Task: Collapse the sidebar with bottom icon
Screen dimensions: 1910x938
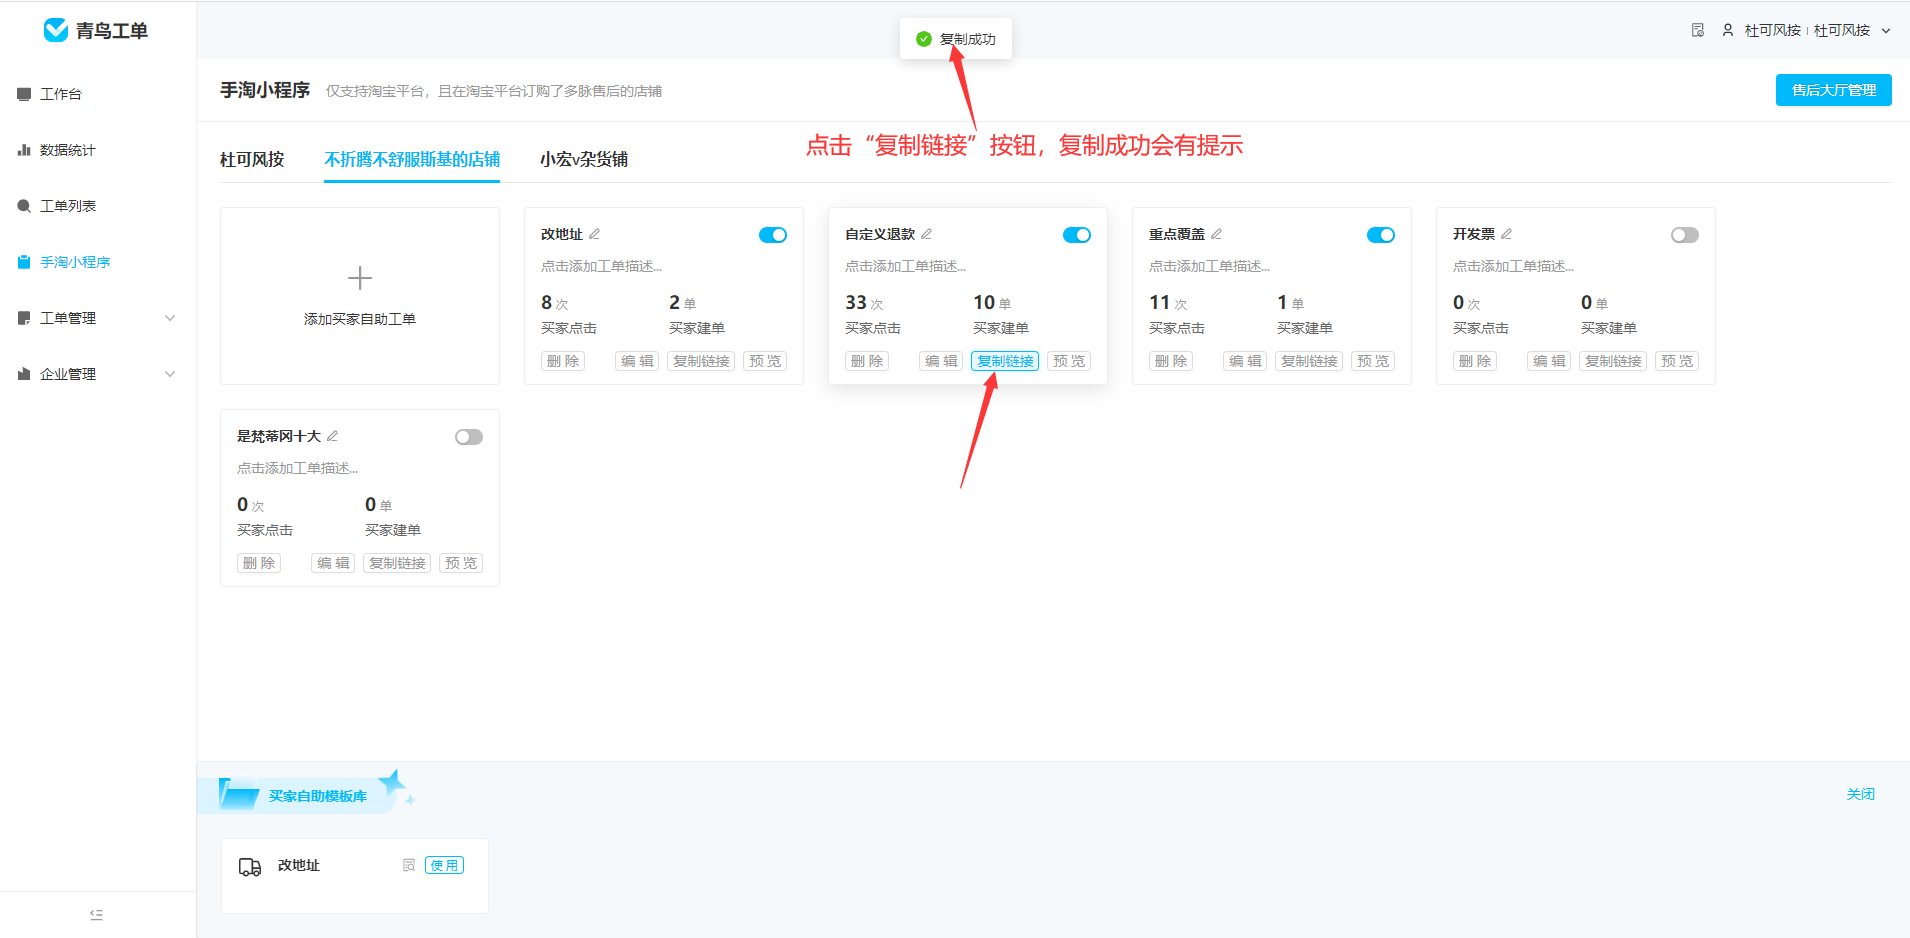Action: click(x=96, y=914)
